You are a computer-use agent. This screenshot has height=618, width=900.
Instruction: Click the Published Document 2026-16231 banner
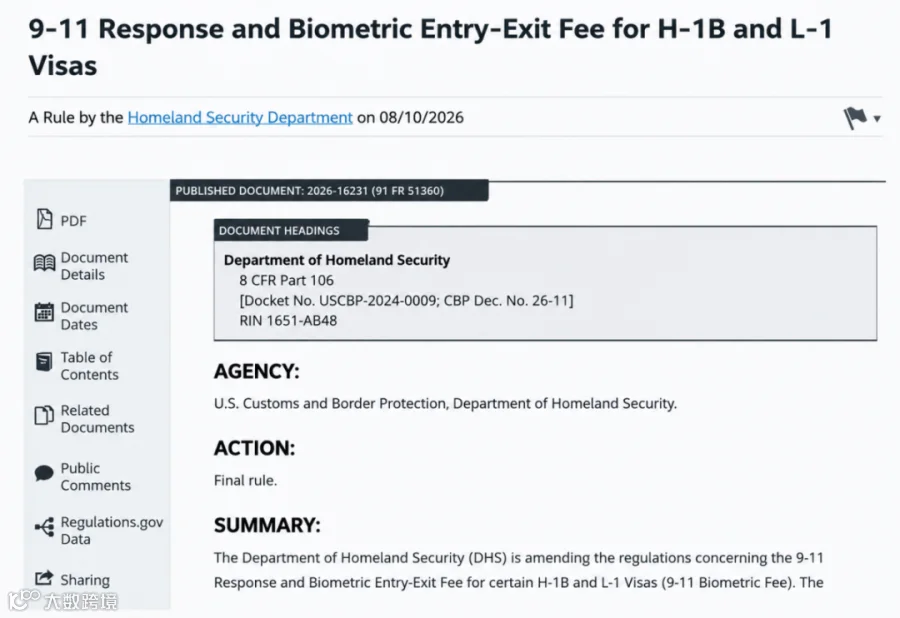click(329, 191)
